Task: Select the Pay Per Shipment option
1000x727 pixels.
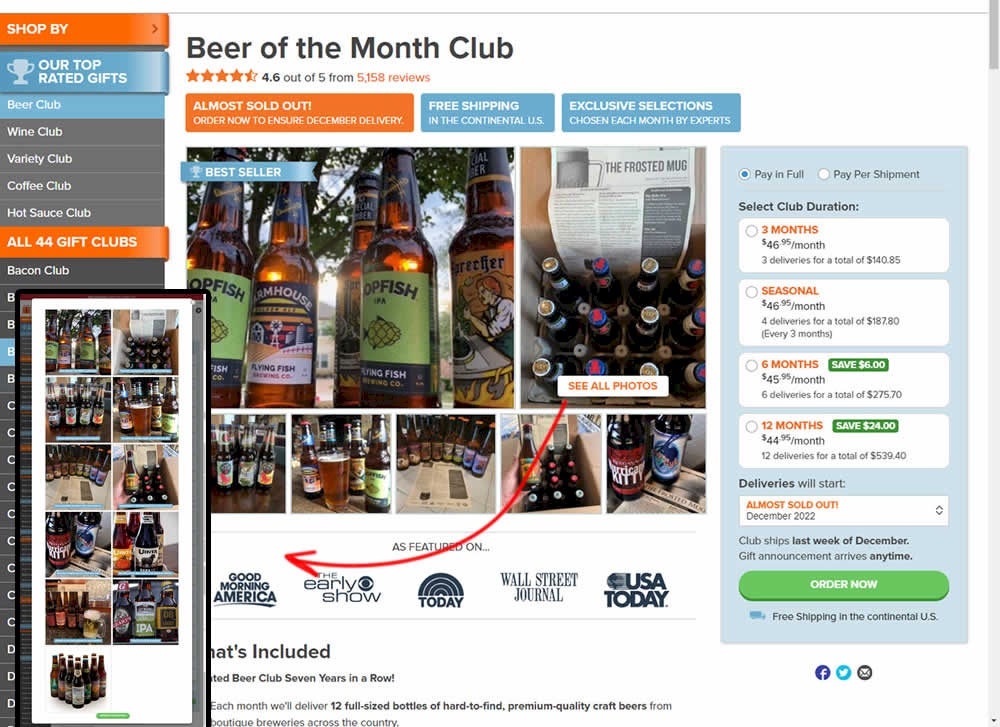Action: coord(824,174)
